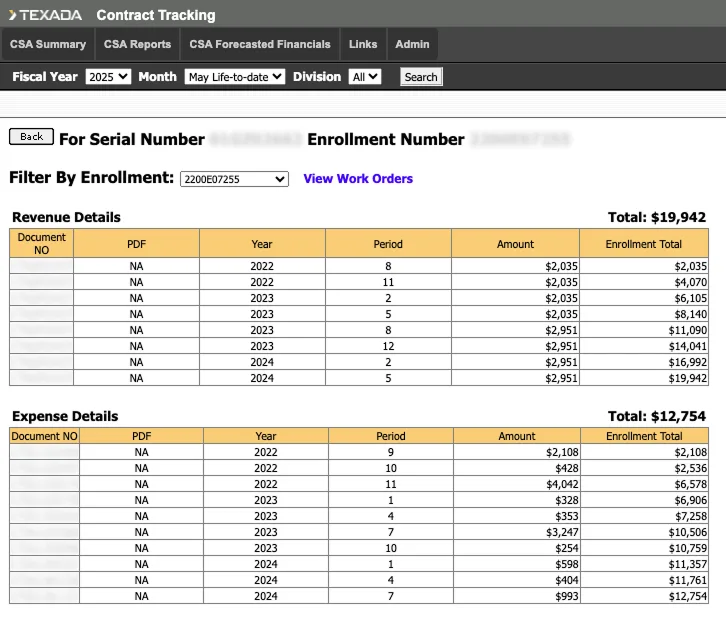Viewport: 726px width, 617px height.
Task: Click Revenue Details Document NO column header
Action: point(42,243)
